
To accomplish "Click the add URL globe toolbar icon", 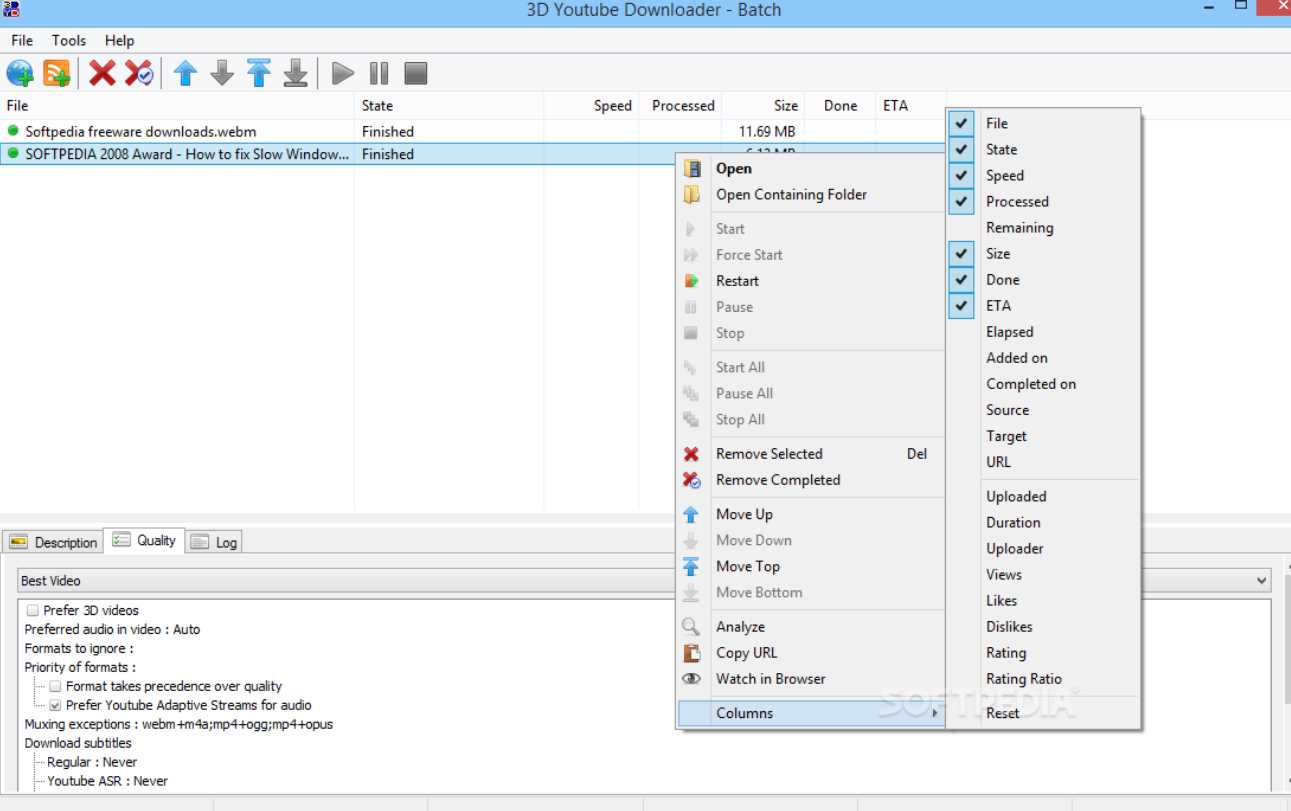I will (x=20, y=73).
